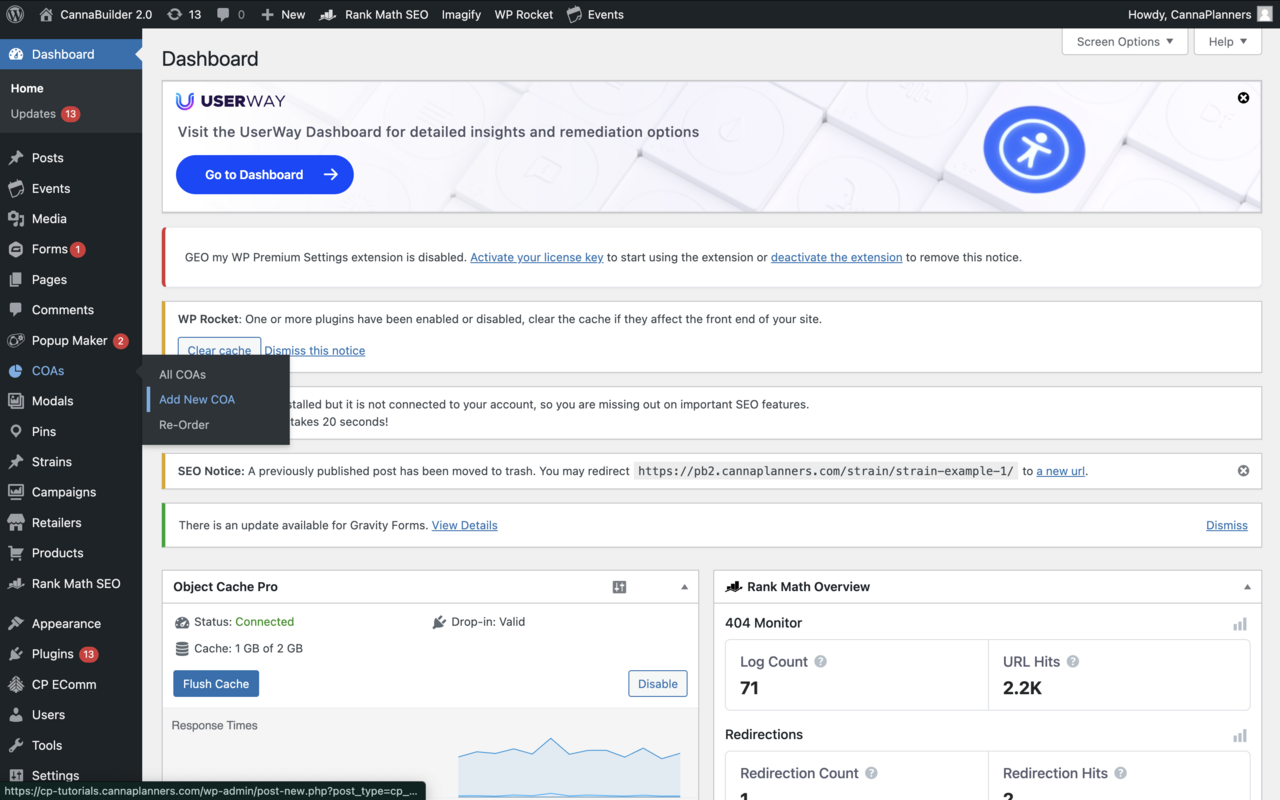Image resolution: width=1280 pixels, height=800 pixels.
Task: Click the UserWay accessibility figure icon
Action: click(x=1034, y=149)
